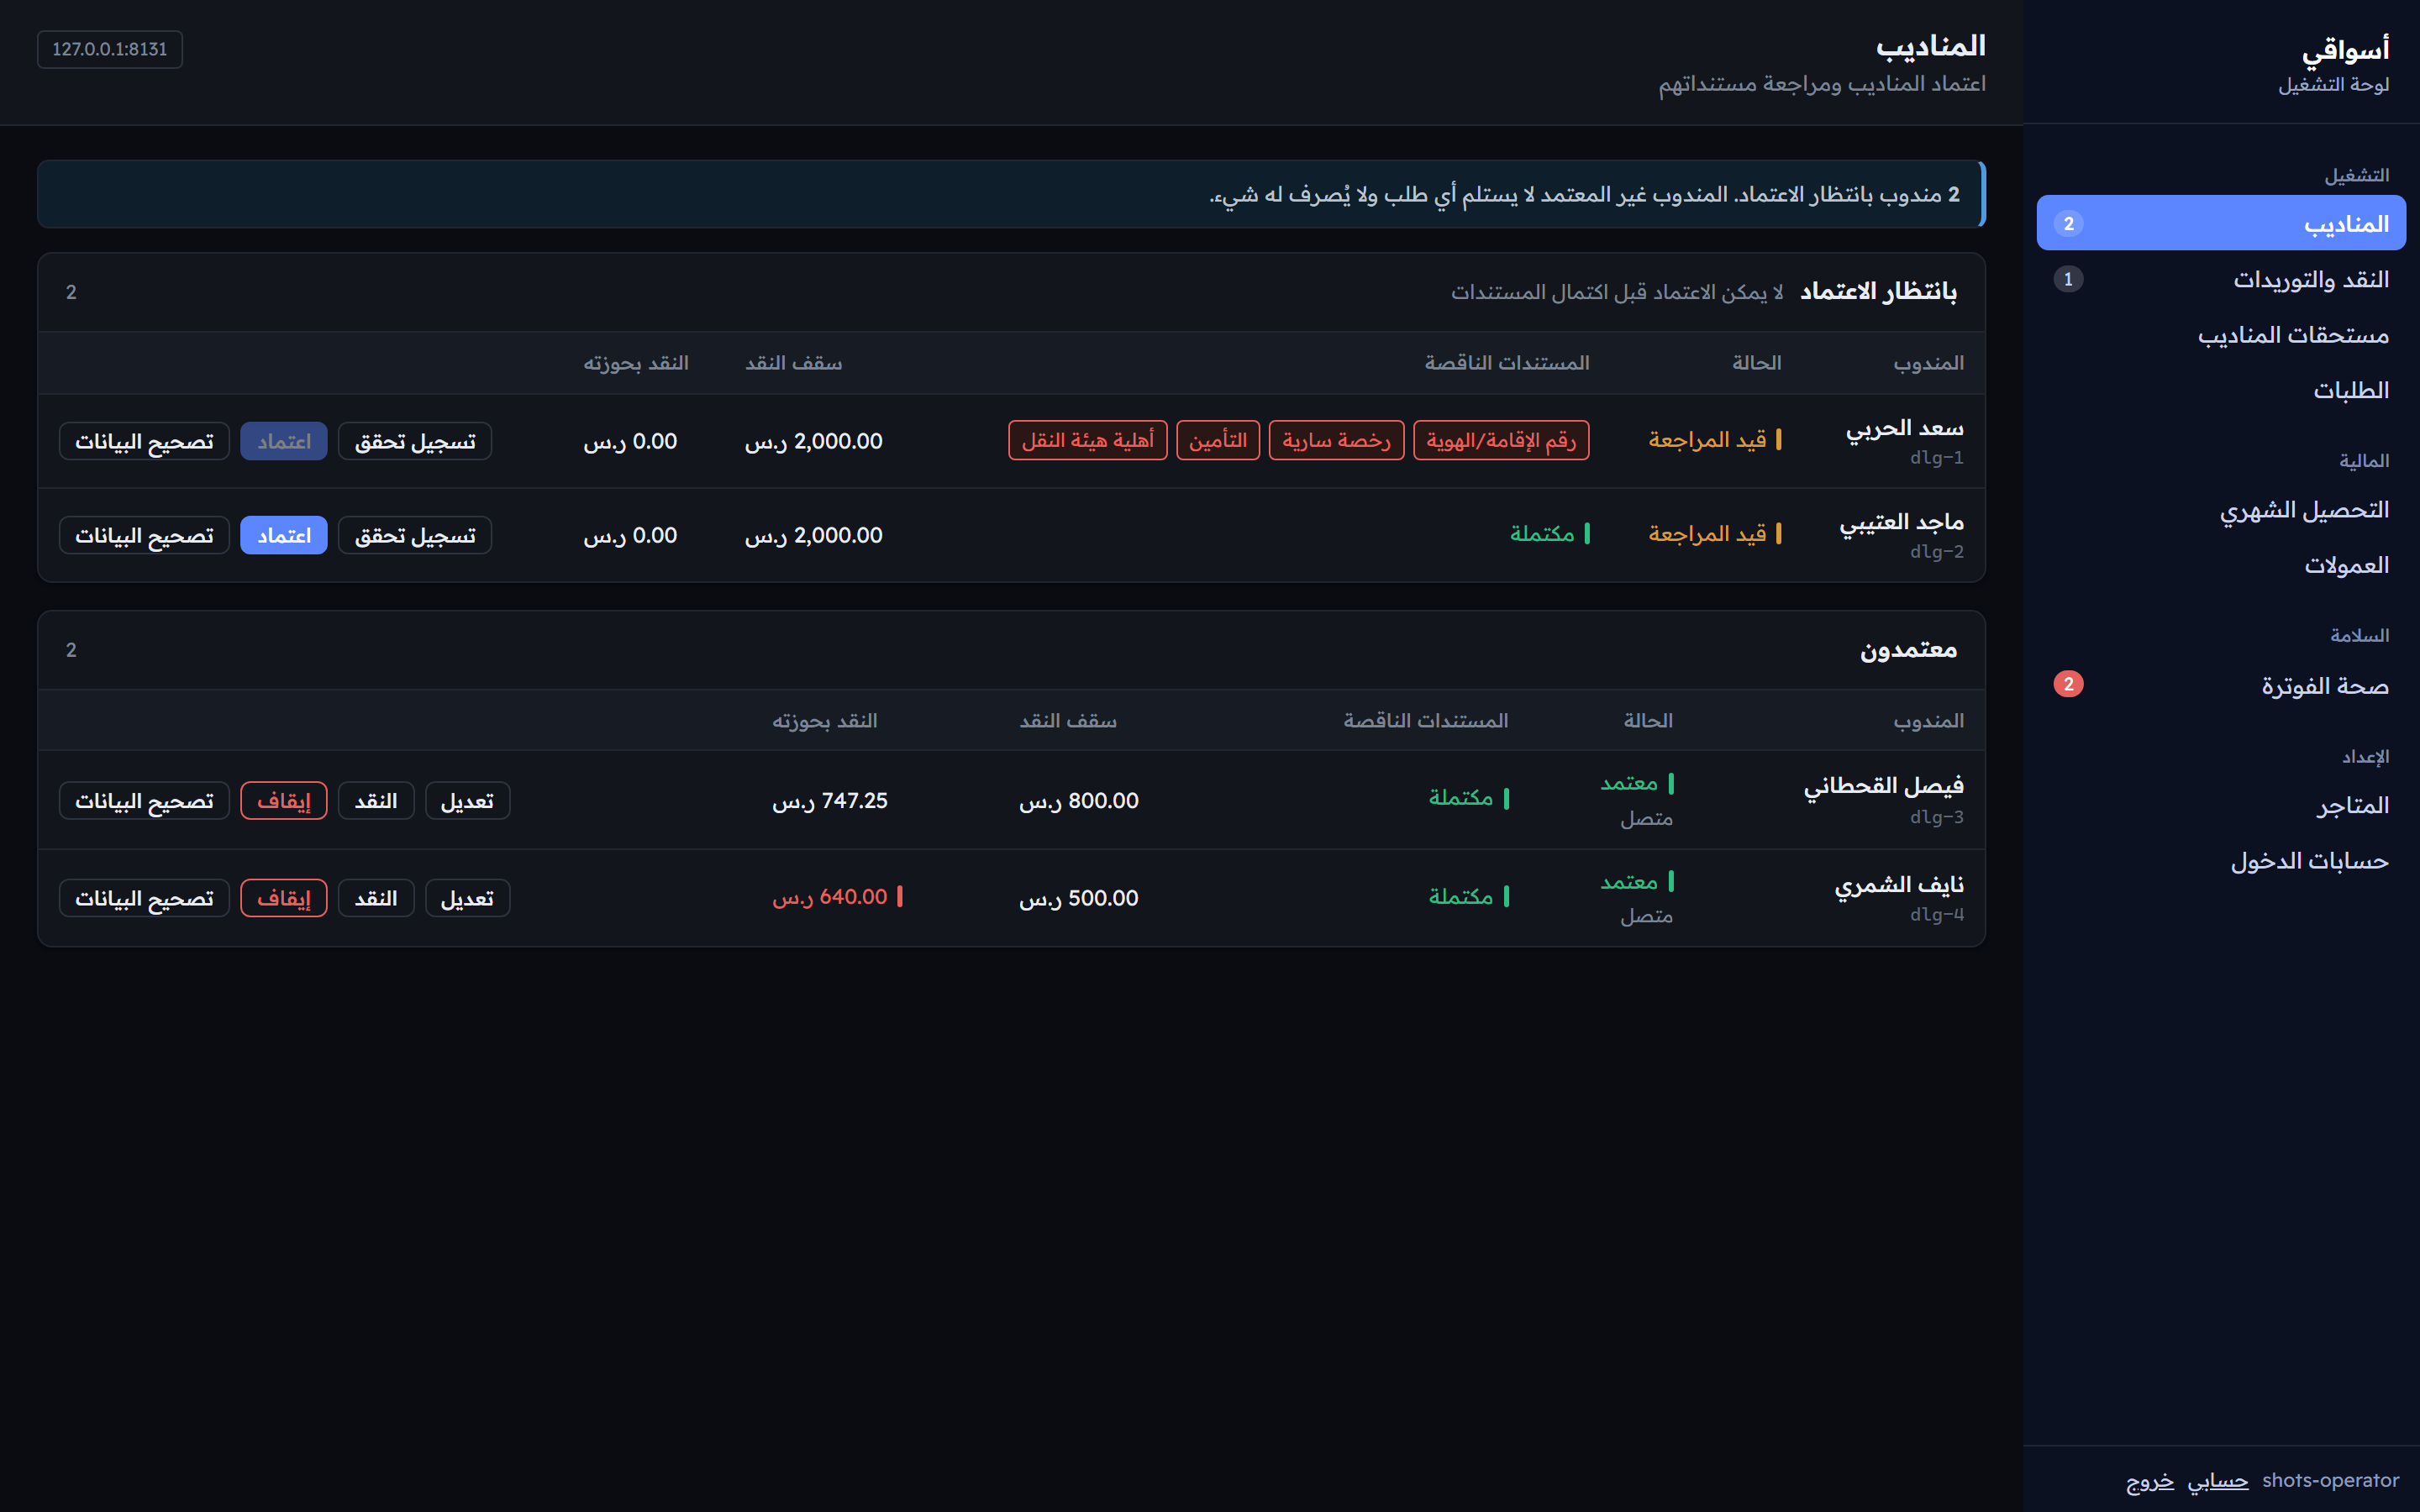Viewport: 2420px width, 1512px height.
Task: Click the التأمين missing-document tag
Action: click(1218, 440)
